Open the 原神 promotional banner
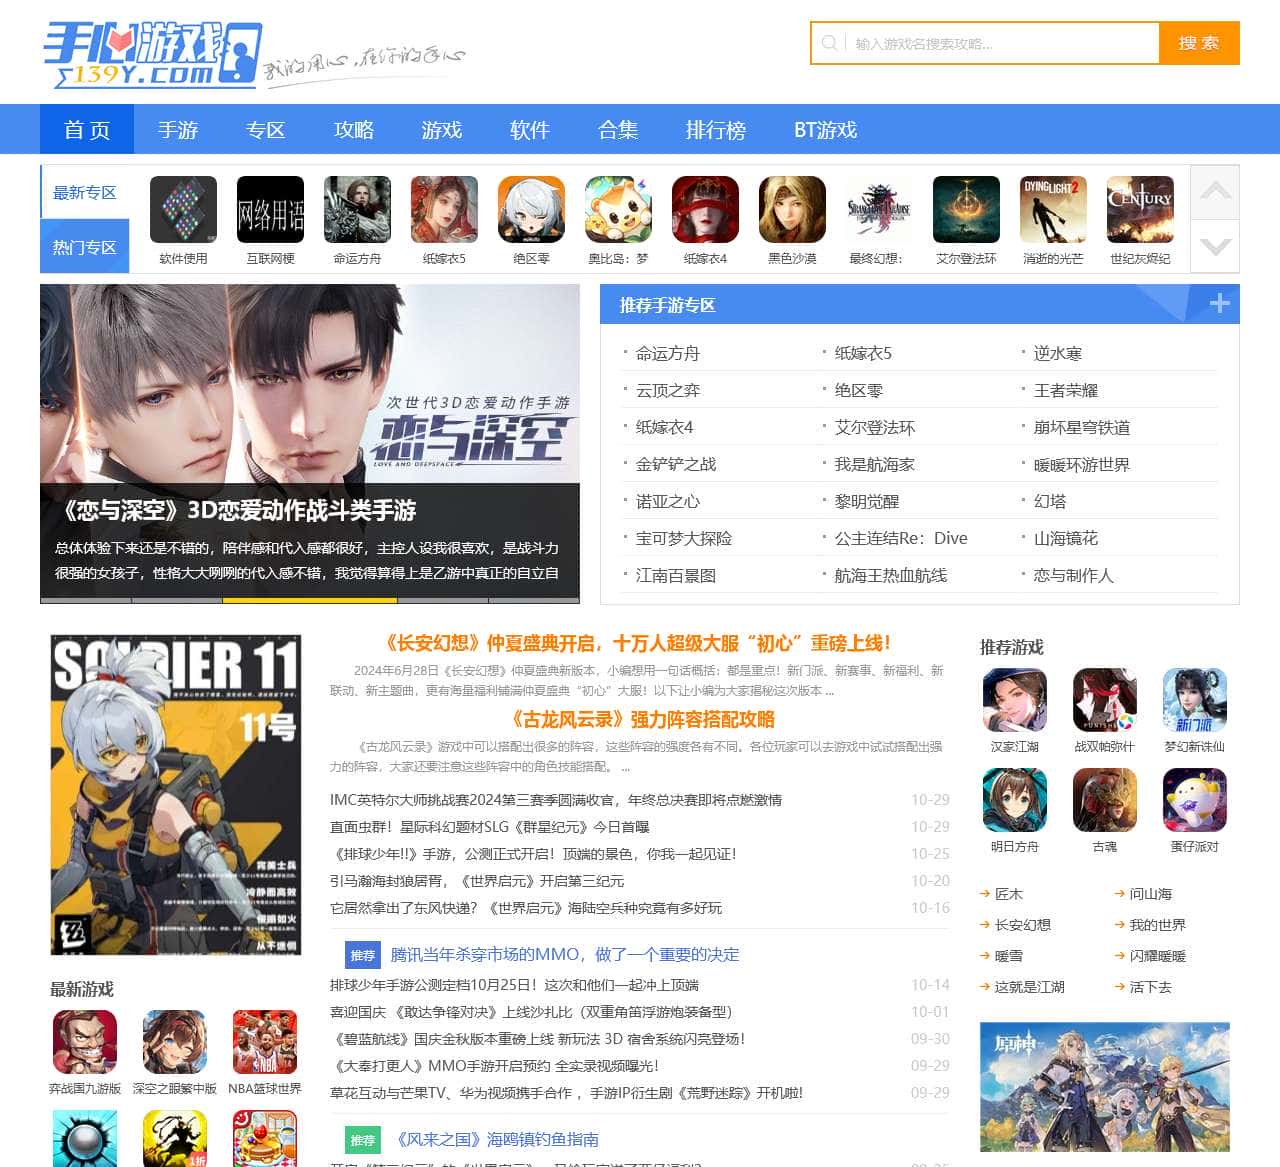The height and width of the screenshot is (1167, 1280). click(x=1105, y=1087)
